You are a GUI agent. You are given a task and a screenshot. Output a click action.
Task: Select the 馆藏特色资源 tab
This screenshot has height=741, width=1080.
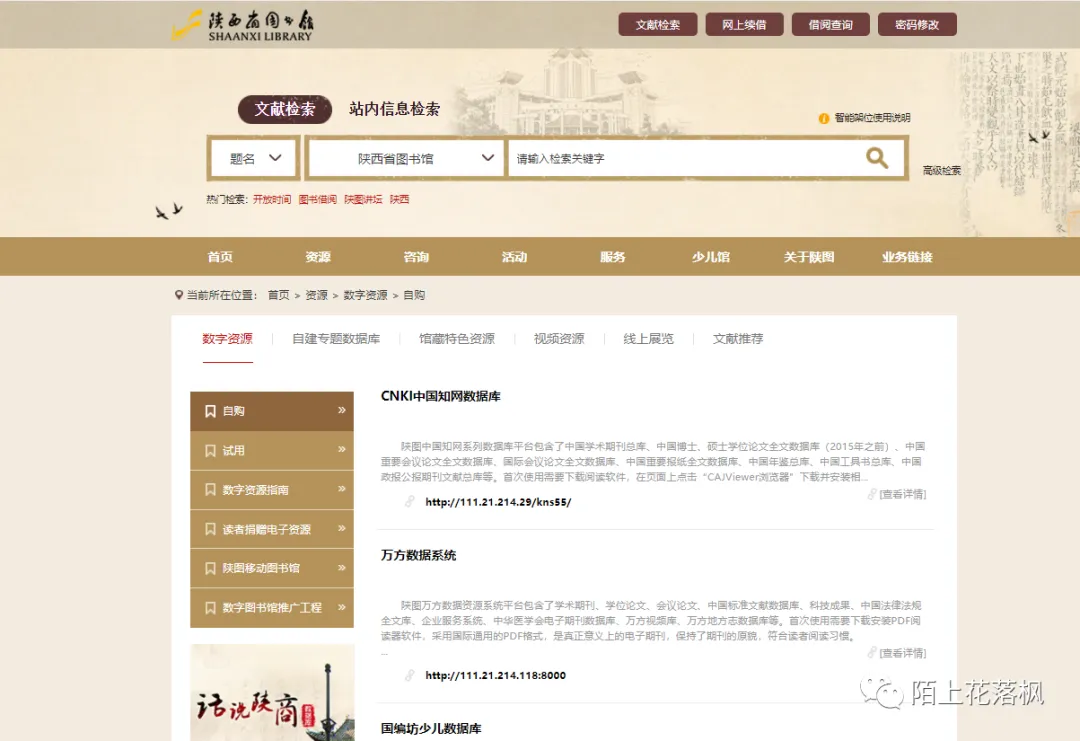pos(457,339)
